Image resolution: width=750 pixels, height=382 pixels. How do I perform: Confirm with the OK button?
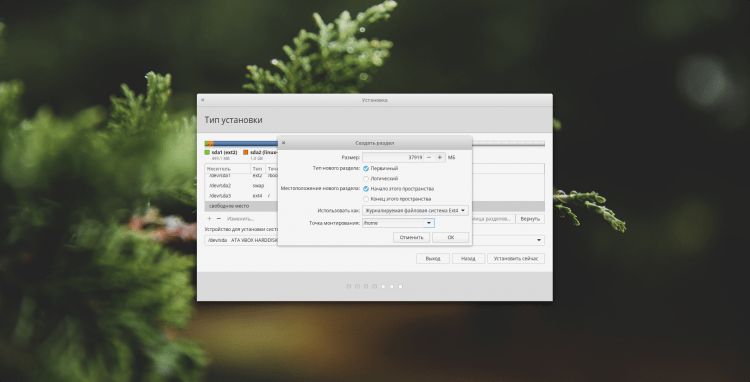click(451, 237)
